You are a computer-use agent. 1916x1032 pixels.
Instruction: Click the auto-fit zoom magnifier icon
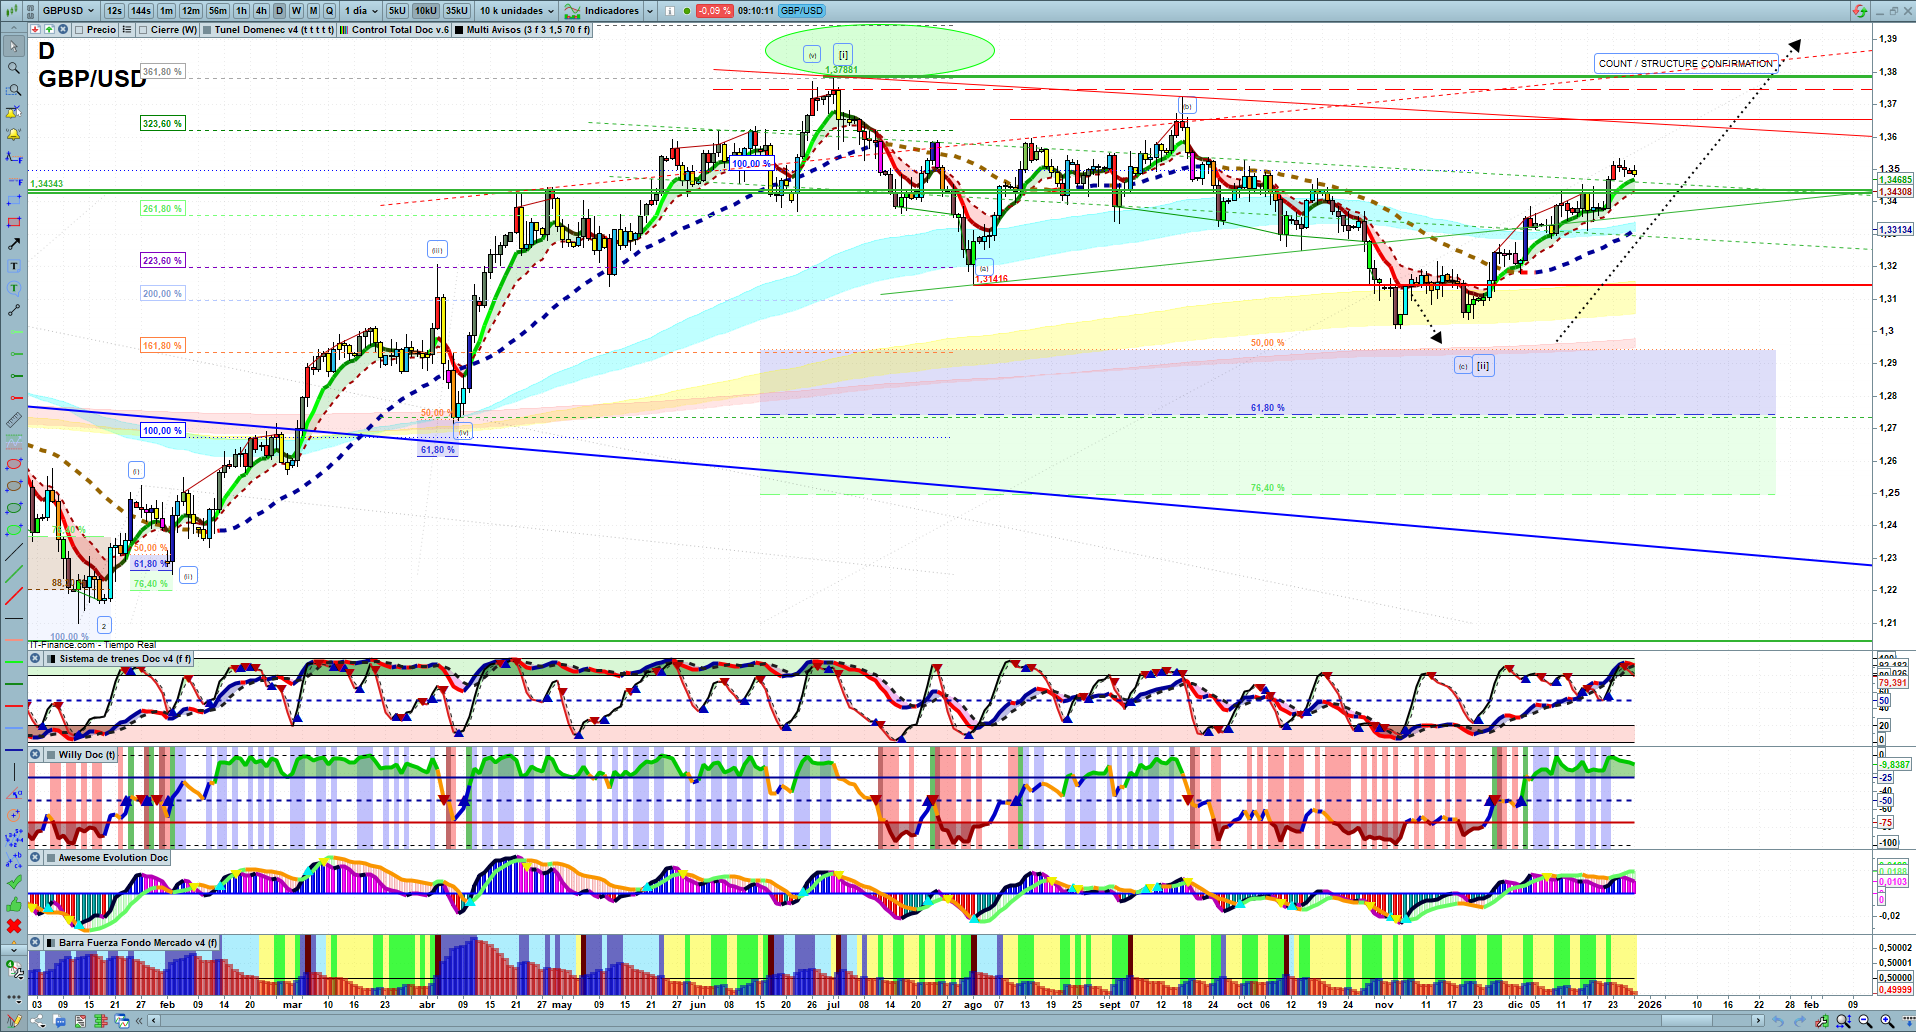click(x=1843, y=1021)
